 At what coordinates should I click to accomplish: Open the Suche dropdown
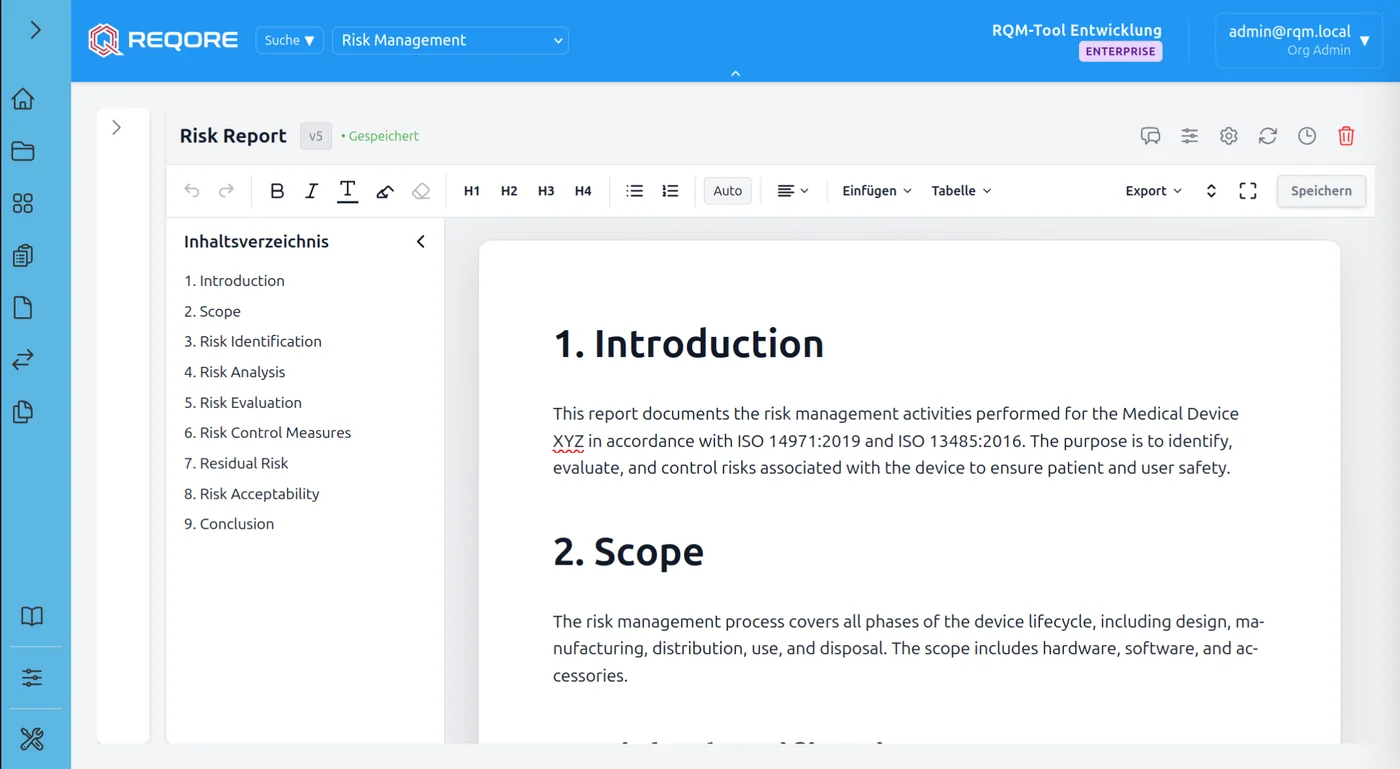(290, 40)
